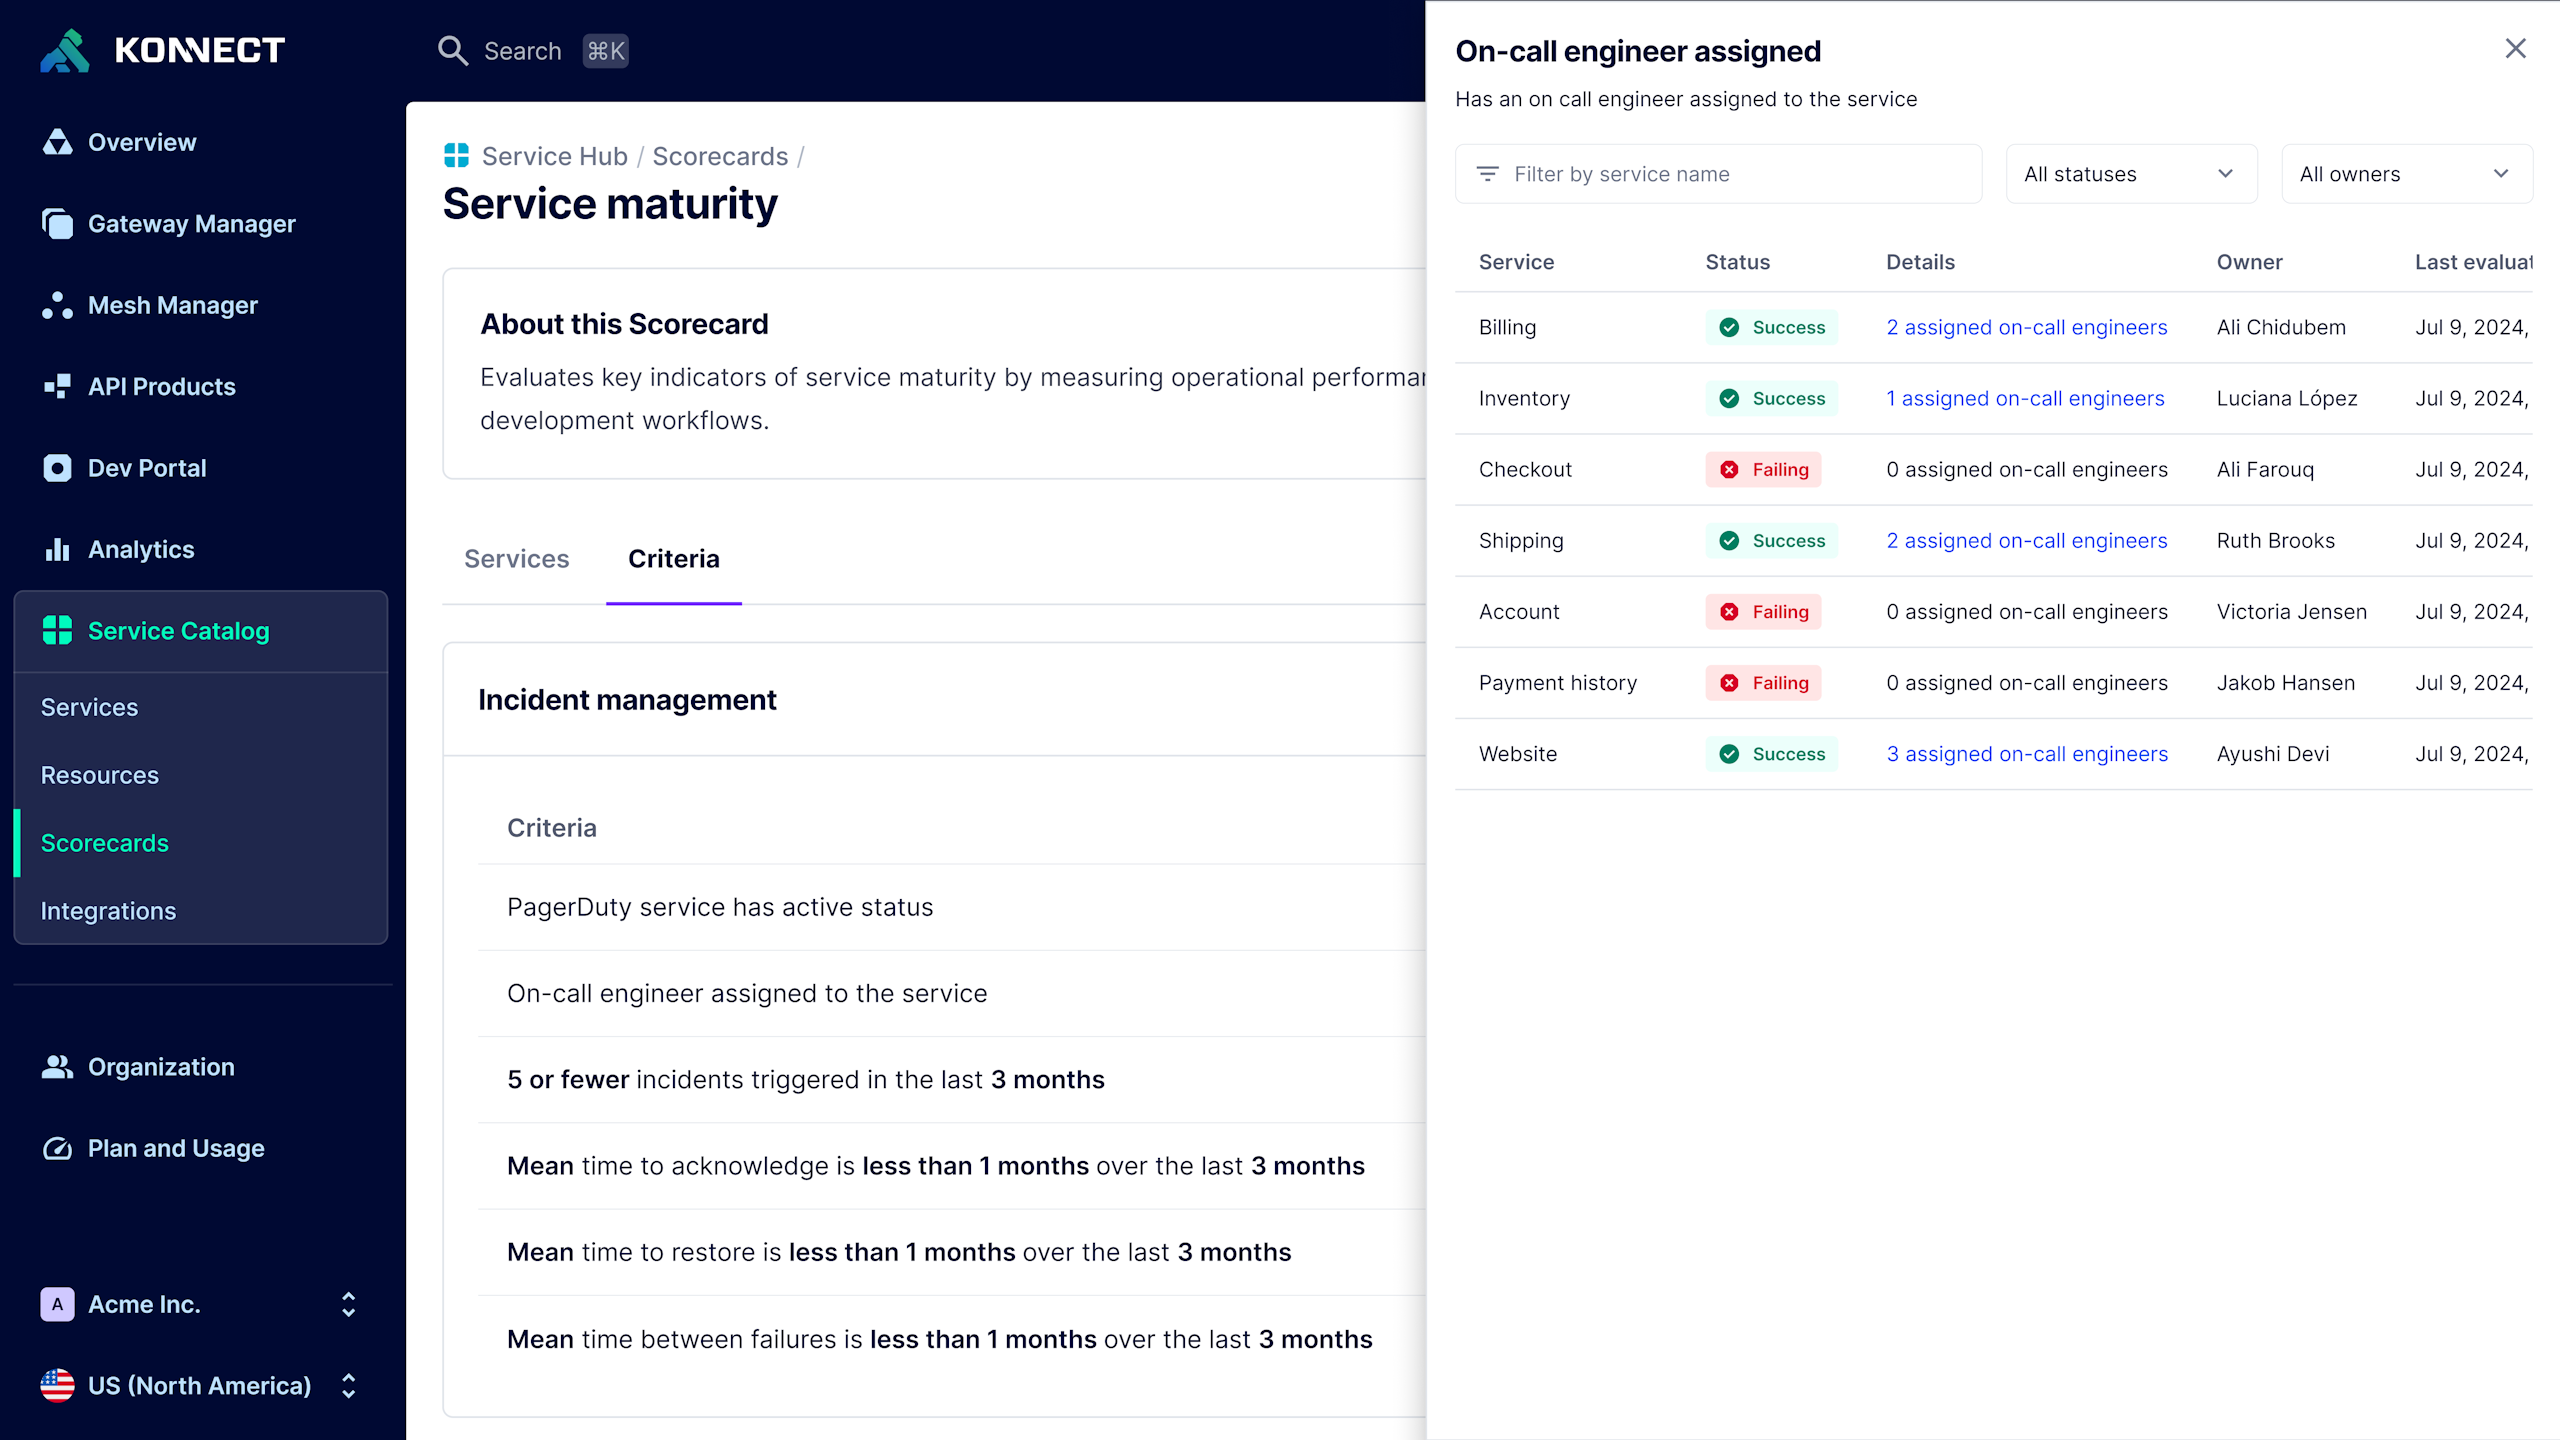This screenshot has height=1440, width=2560.
Task: Click the Plan and Usage gauge icon
Action: click(x=57, y=1148)
